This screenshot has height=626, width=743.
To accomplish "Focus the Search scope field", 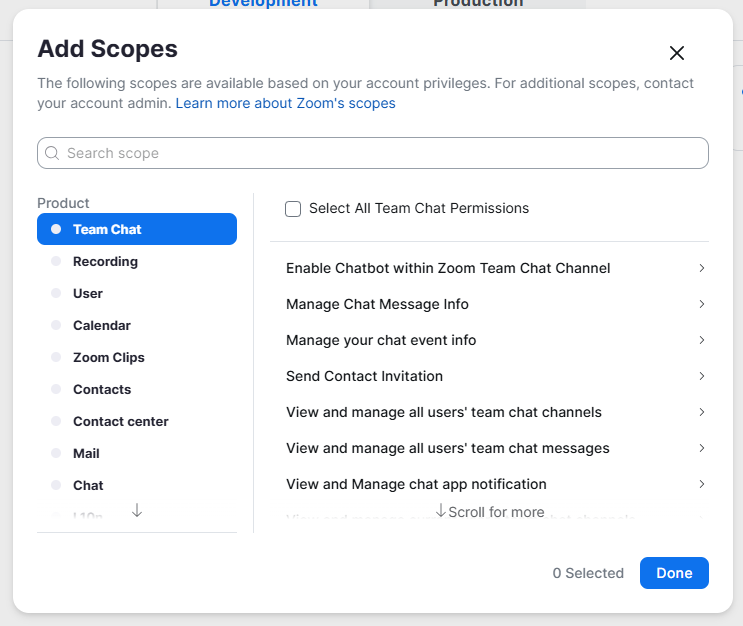I will [x=372, y=153].
